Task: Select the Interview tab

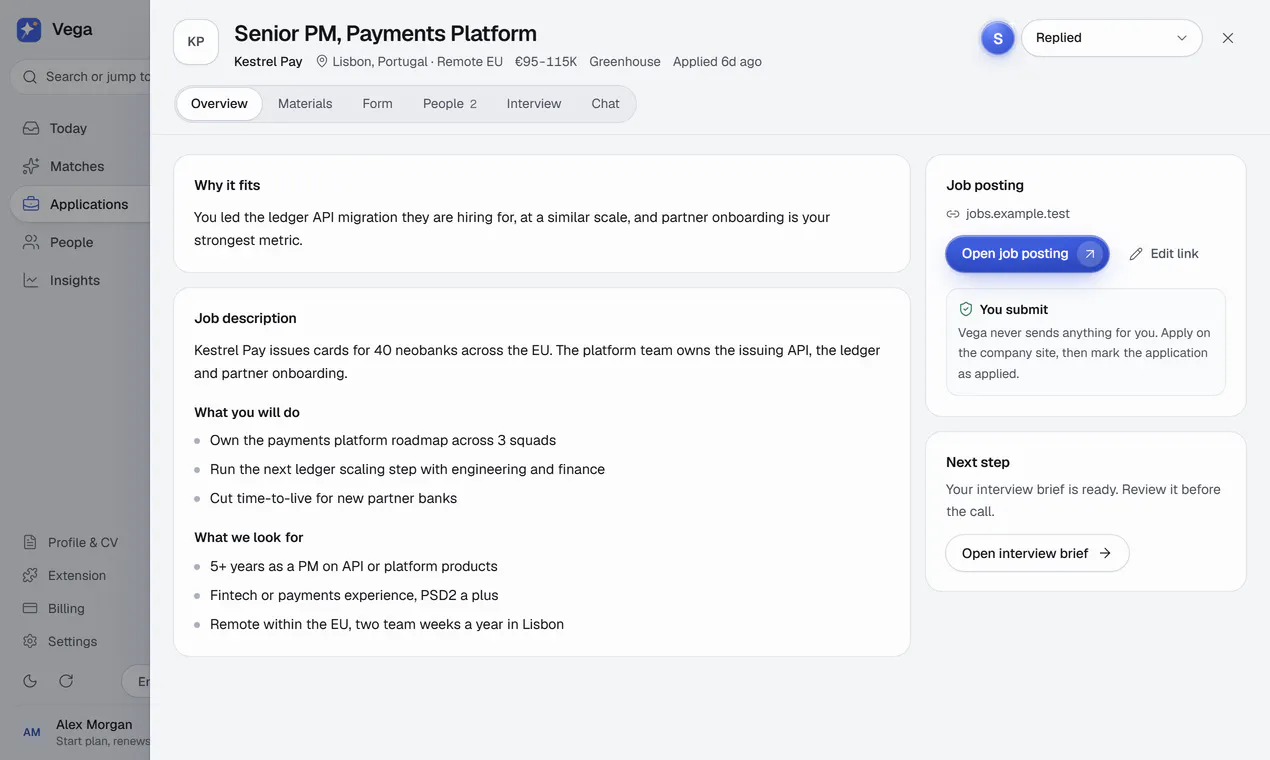Action: tap(534, 104)
